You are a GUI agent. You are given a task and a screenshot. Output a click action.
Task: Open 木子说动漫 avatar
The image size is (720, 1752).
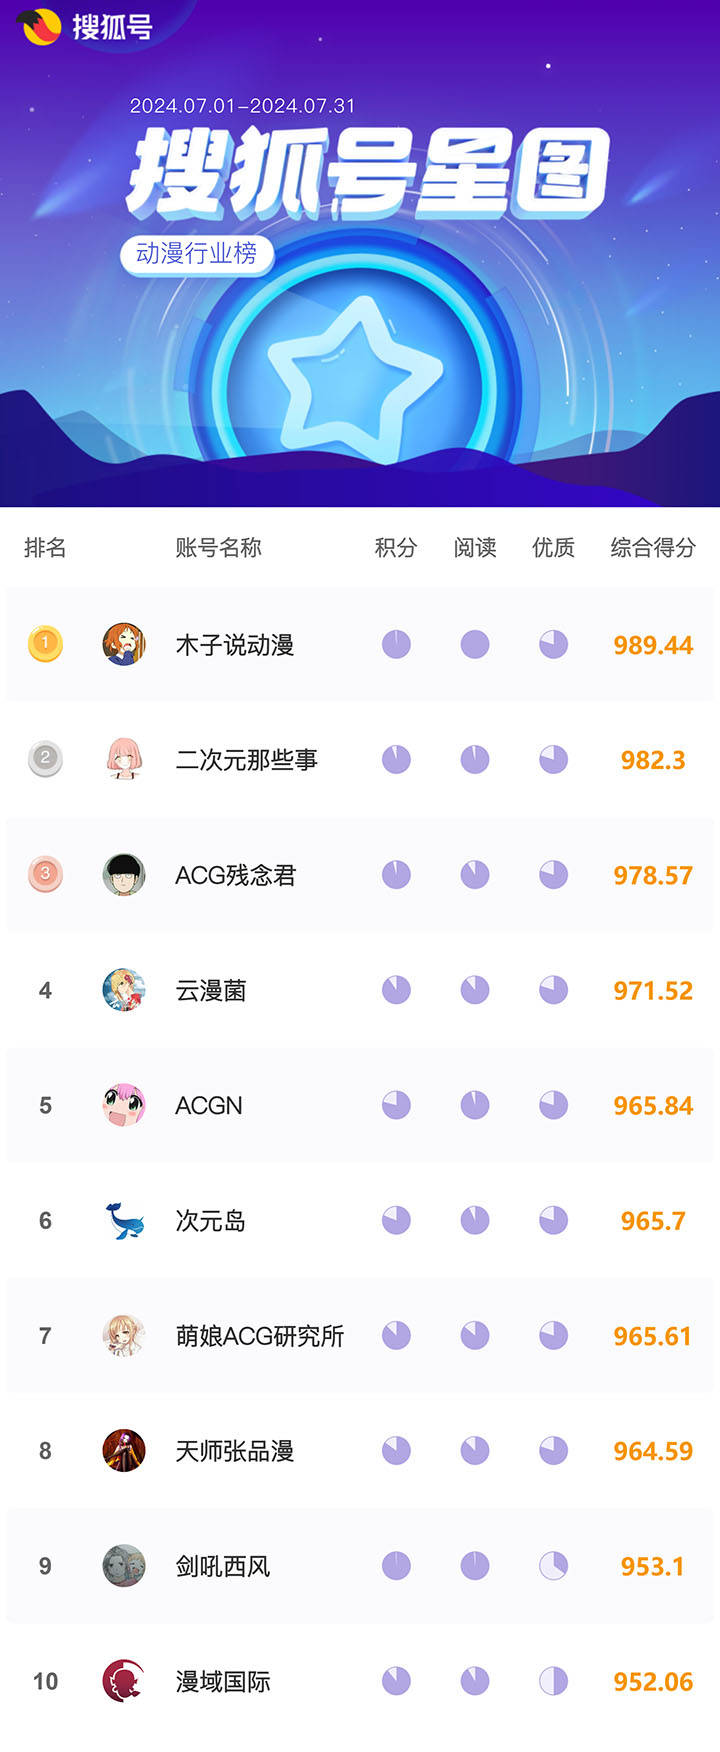point(124,644)
